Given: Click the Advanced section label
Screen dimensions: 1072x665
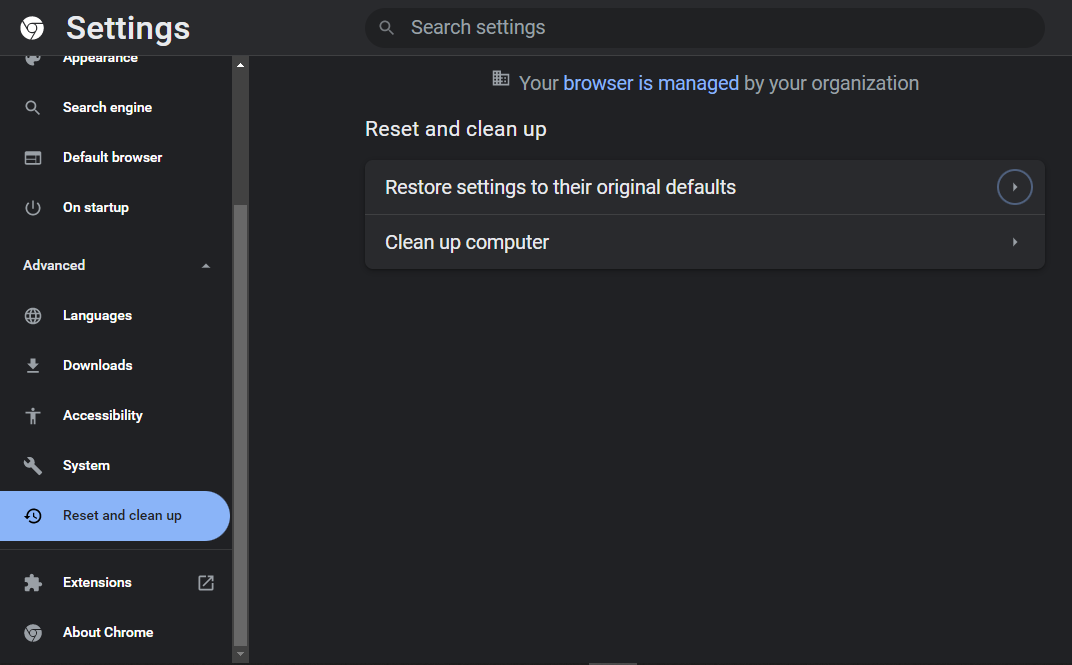Looking at the screenshot, I should (54, 265).
